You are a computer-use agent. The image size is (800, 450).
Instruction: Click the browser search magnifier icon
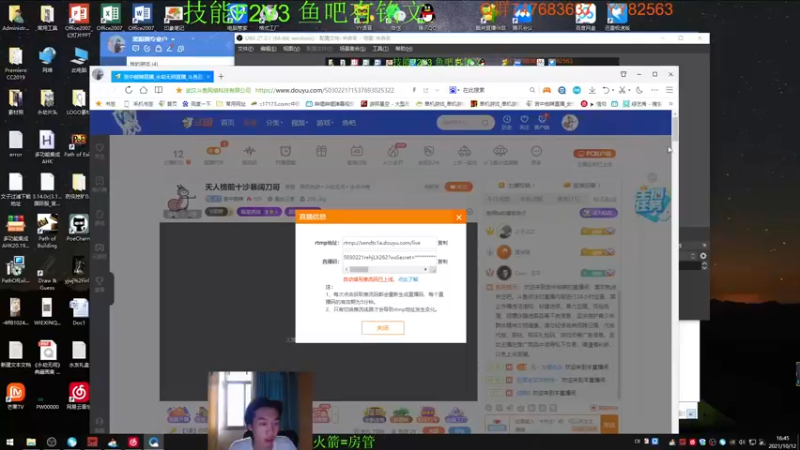[532, 90]
